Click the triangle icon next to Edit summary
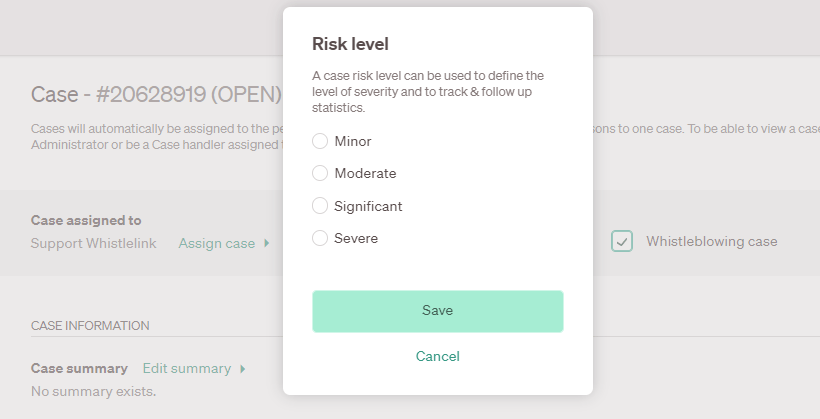Viewport: 820px width, 419px height. click(x=242, y=368)
